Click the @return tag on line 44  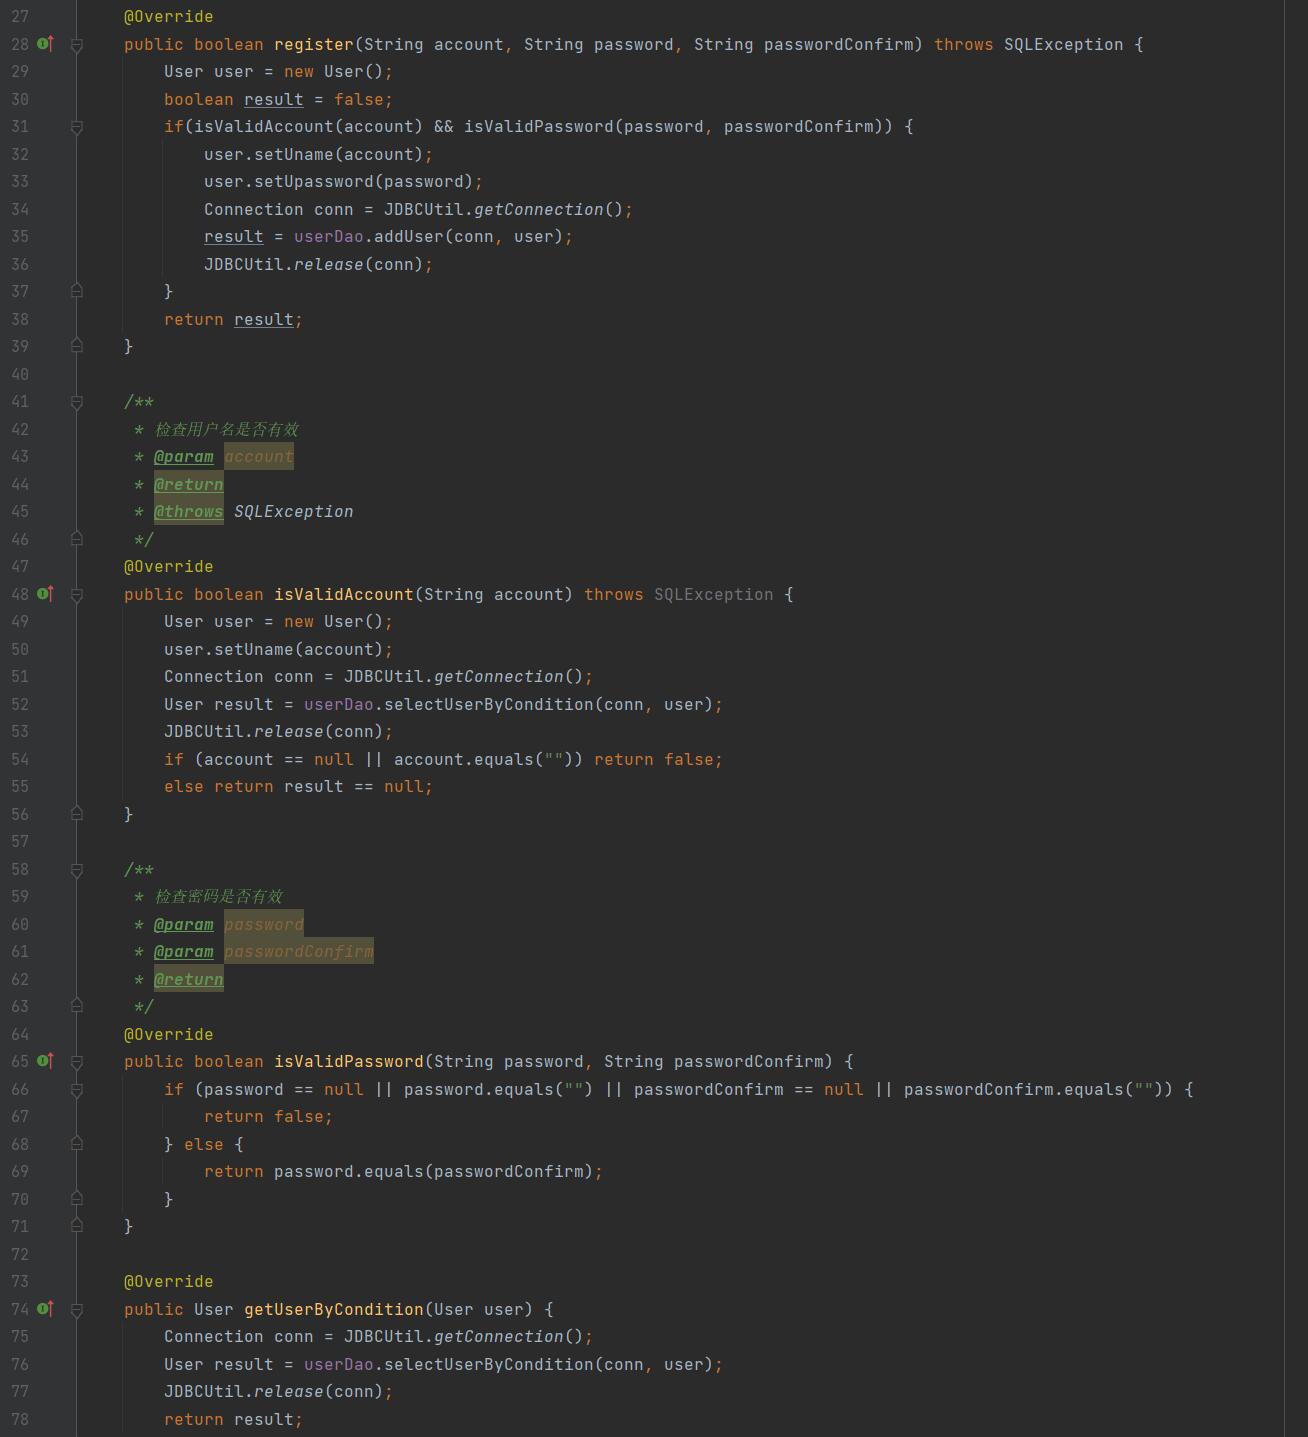pyautogui.click(x=189, y=484)
